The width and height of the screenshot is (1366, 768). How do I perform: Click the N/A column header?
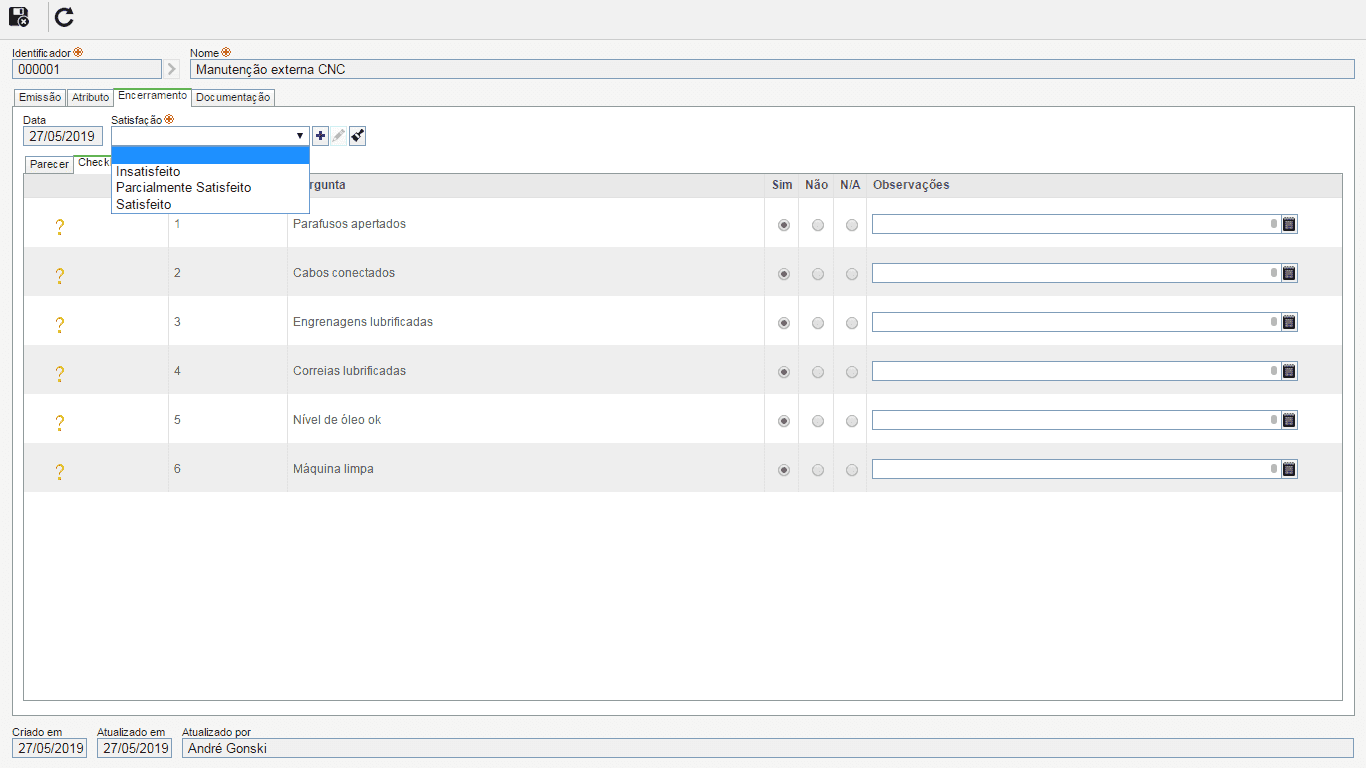(850, 185)
